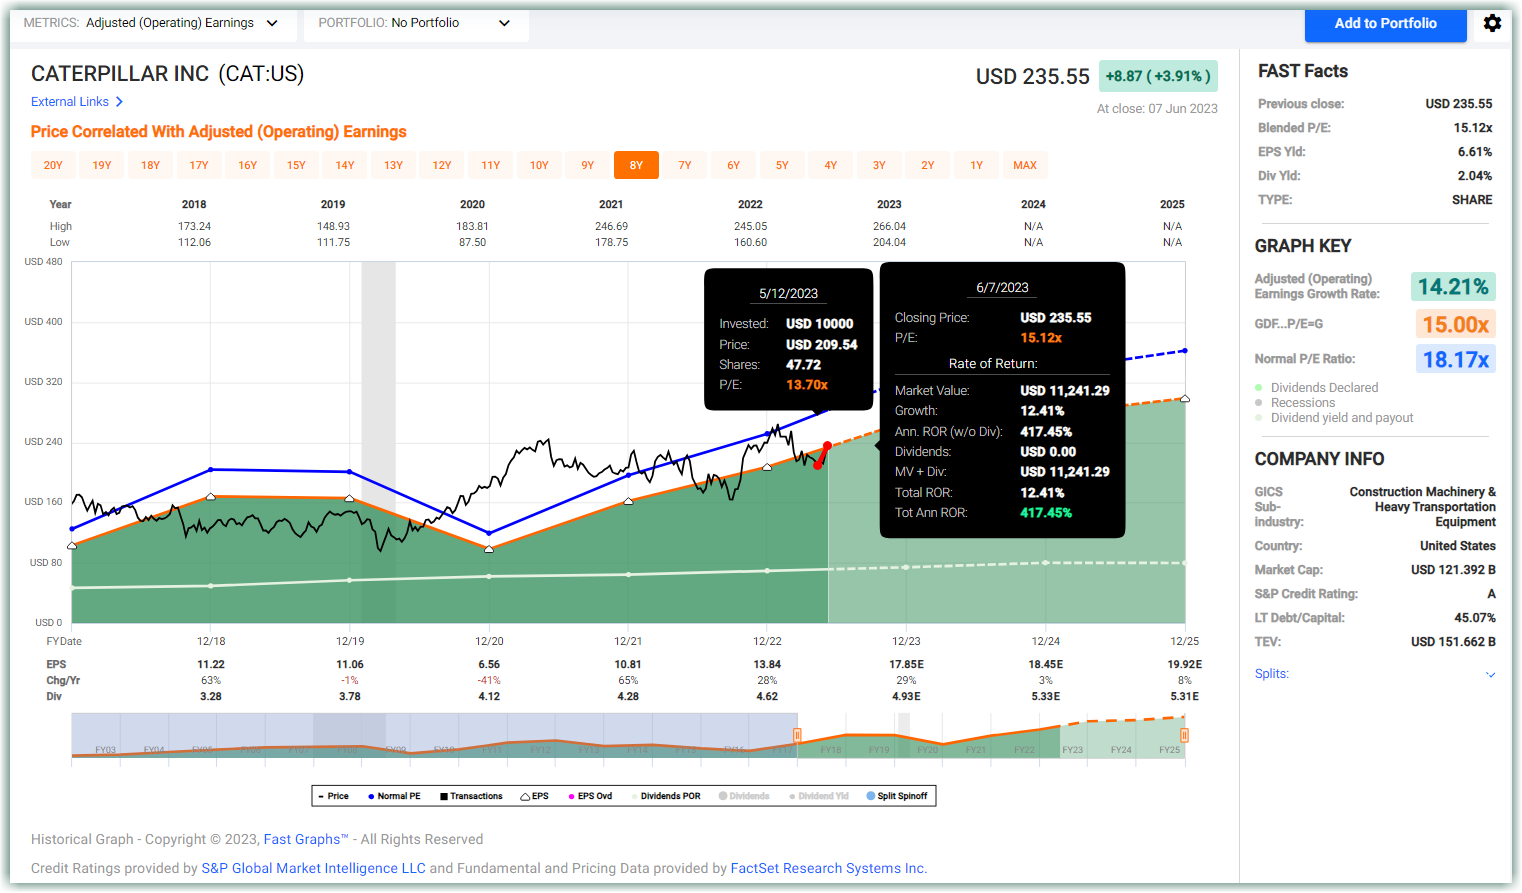Toggle the EPS Ovd legend series
The image size is (1522, 893).
coord(590,796)
